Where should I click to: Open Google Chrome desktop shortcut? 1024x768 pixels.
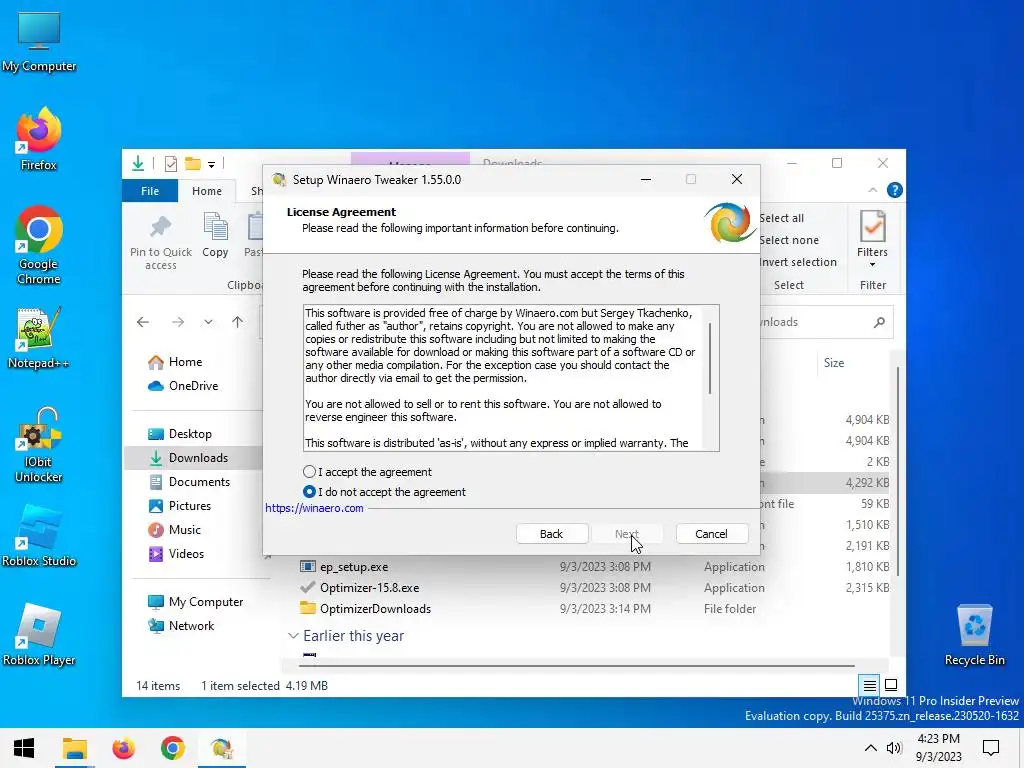[39, 246]
